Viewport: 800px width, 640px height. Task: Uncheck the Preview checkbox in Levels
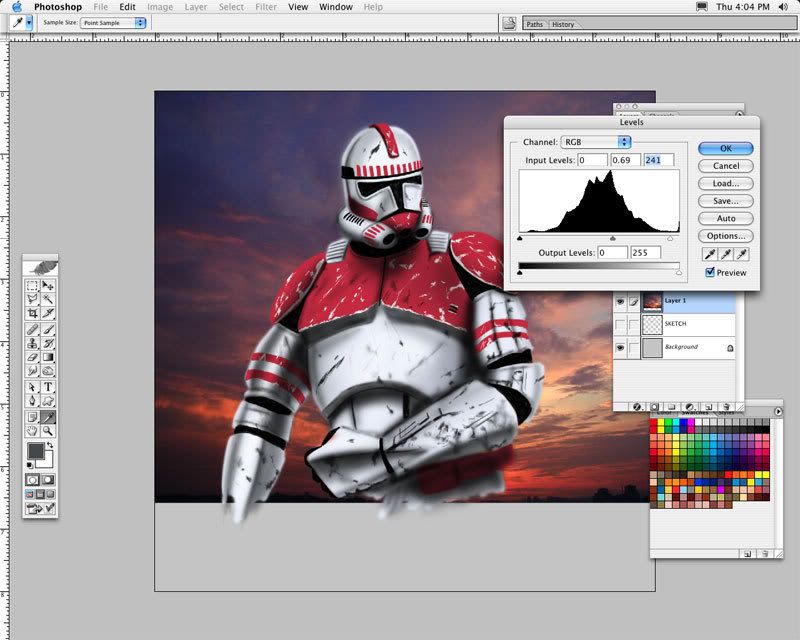(710, 272)
